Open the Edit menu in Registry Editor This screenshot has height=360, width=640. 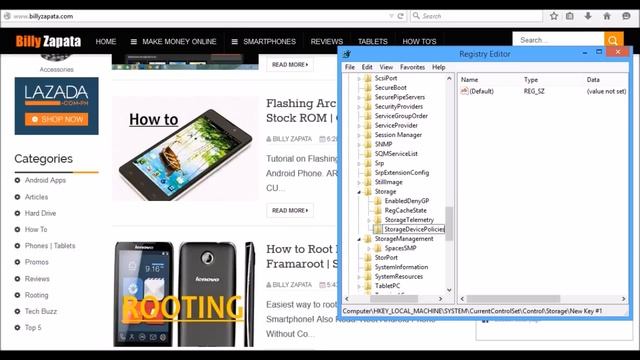click(x=367, y=67)
